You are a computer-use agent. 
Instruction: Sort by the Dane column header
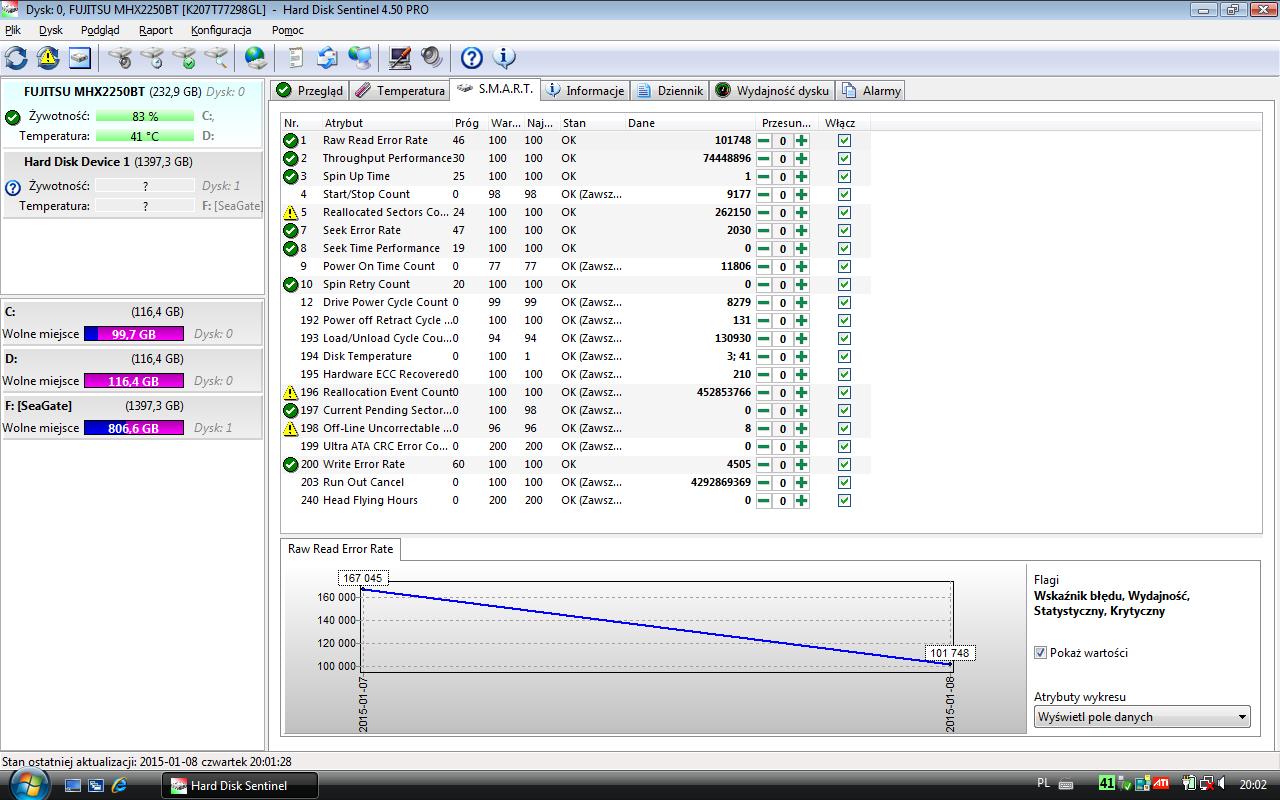click(689, 123)
